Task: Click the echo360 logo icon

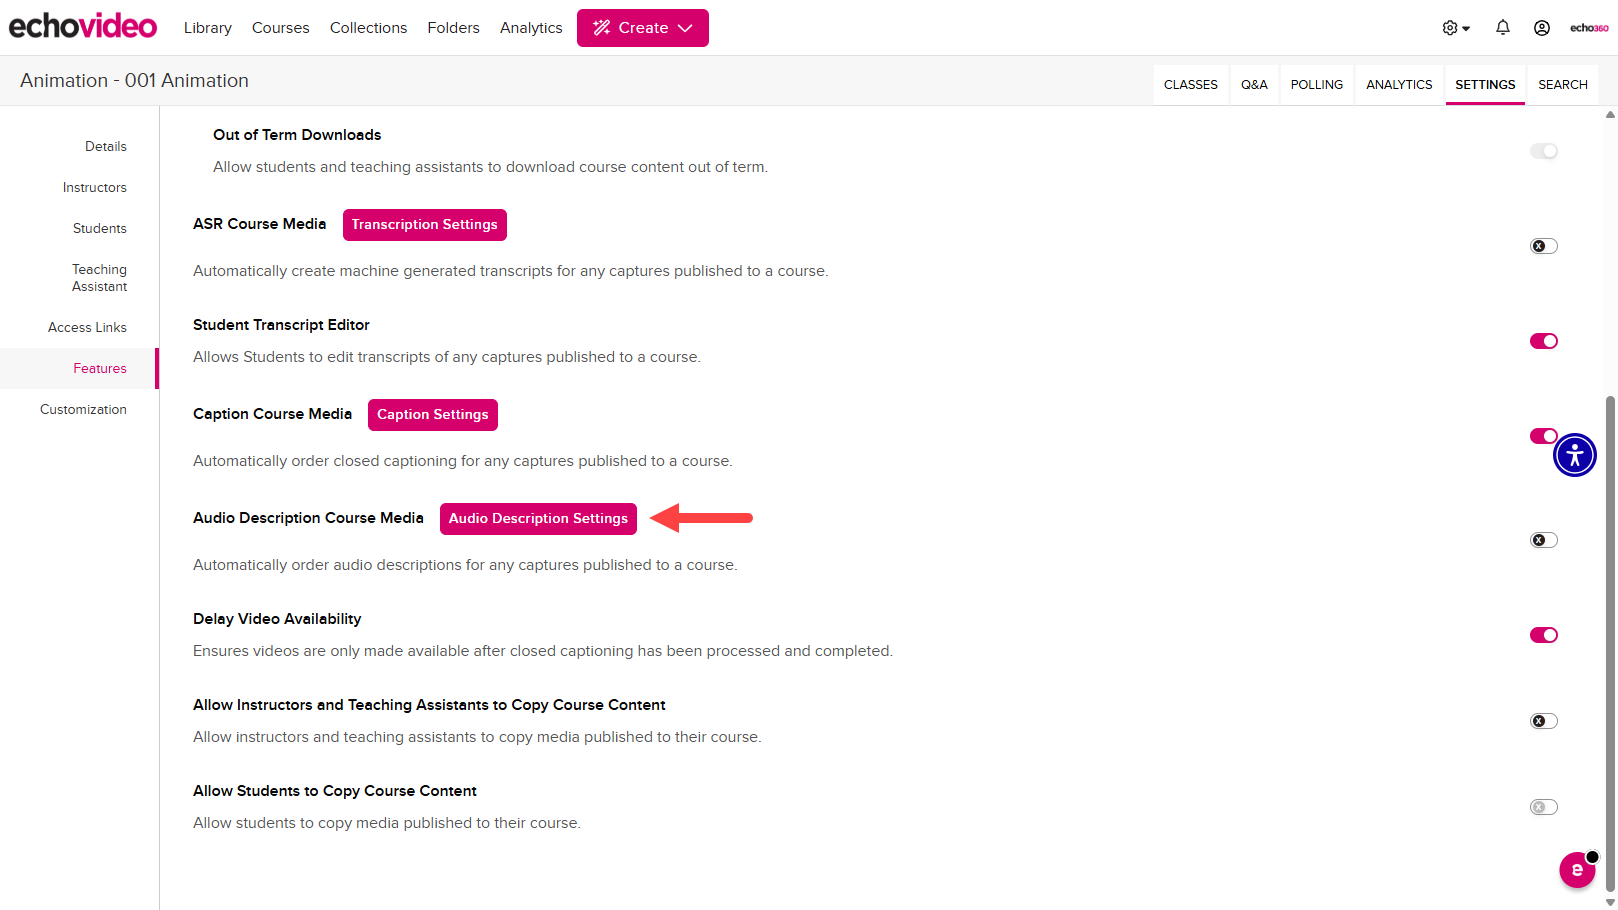Action: 1589,28
